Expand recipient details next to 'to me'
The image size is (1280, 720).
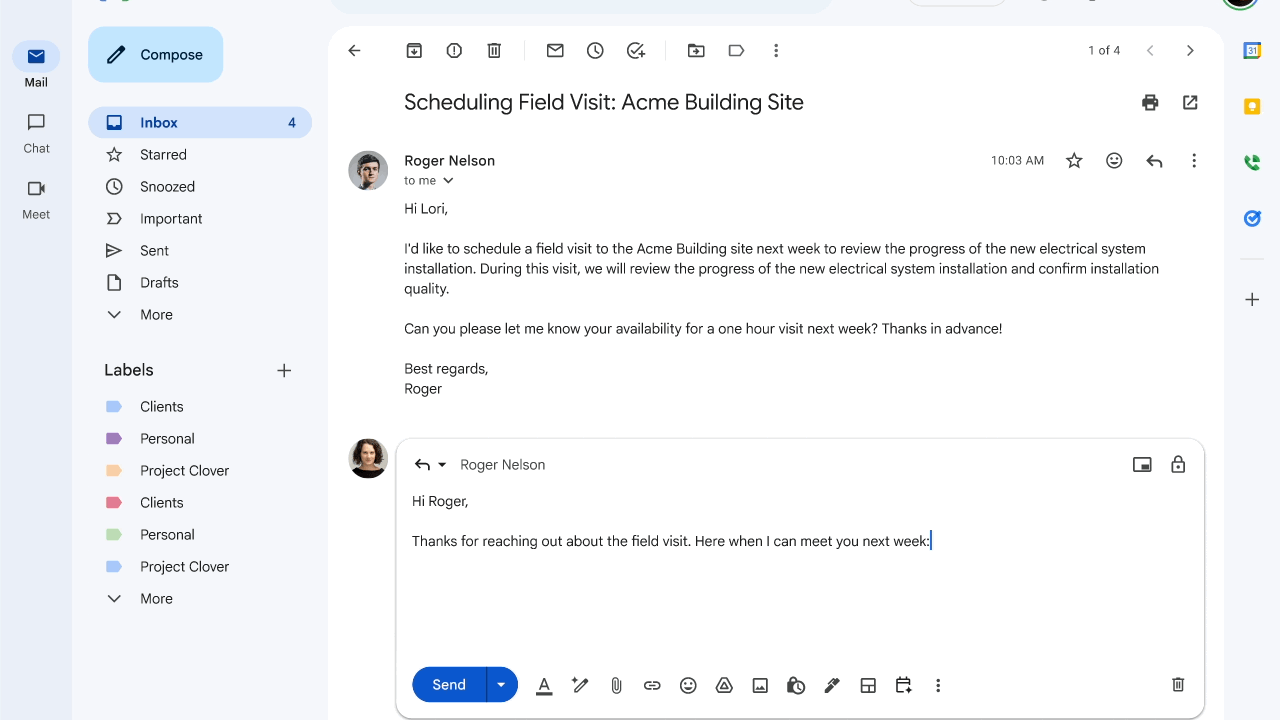(x=448, y=181)
